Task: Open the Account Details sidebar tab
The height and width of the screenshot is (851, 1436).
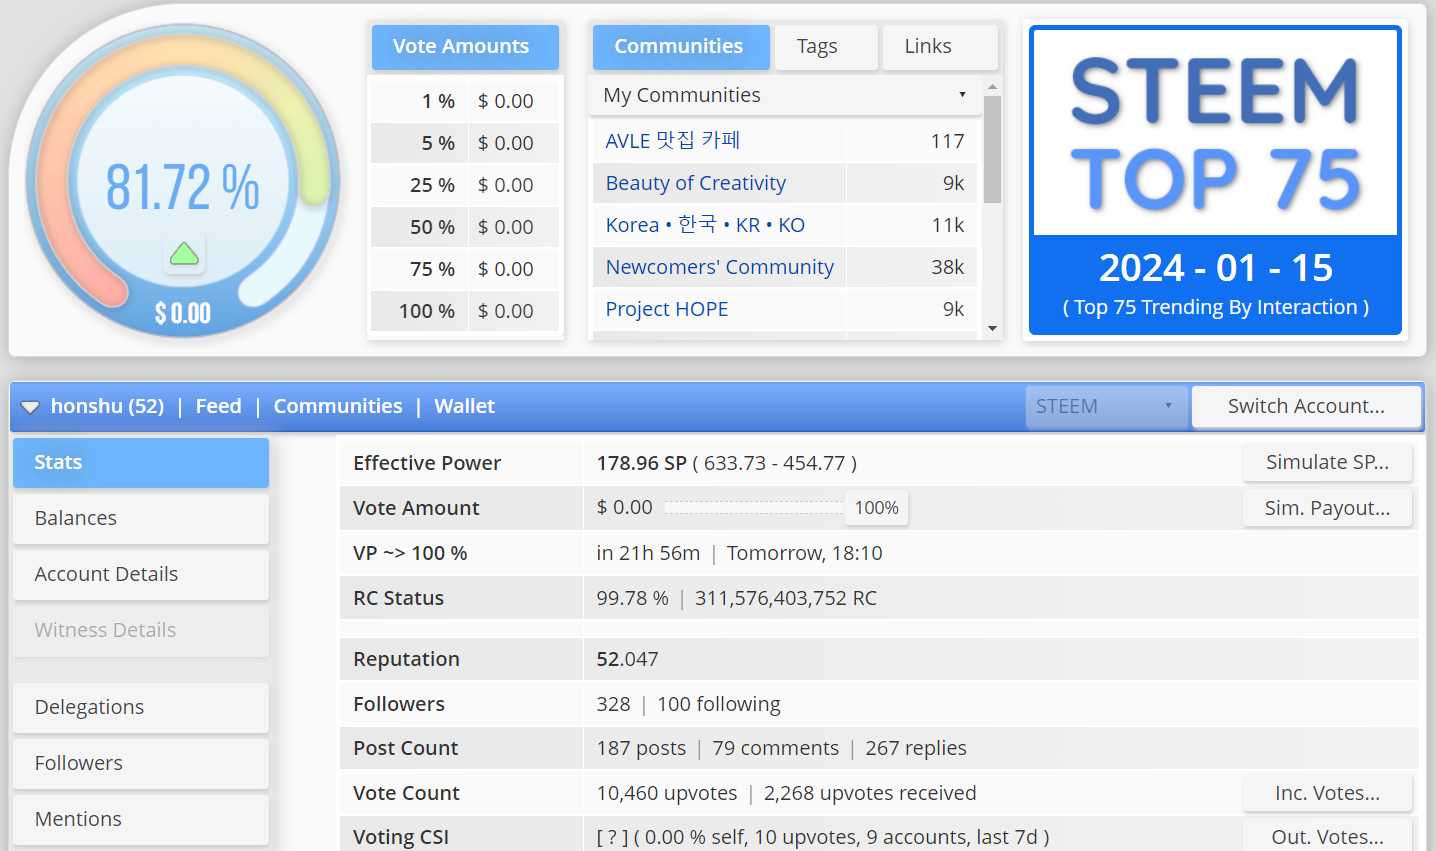Action: (141, 575)
